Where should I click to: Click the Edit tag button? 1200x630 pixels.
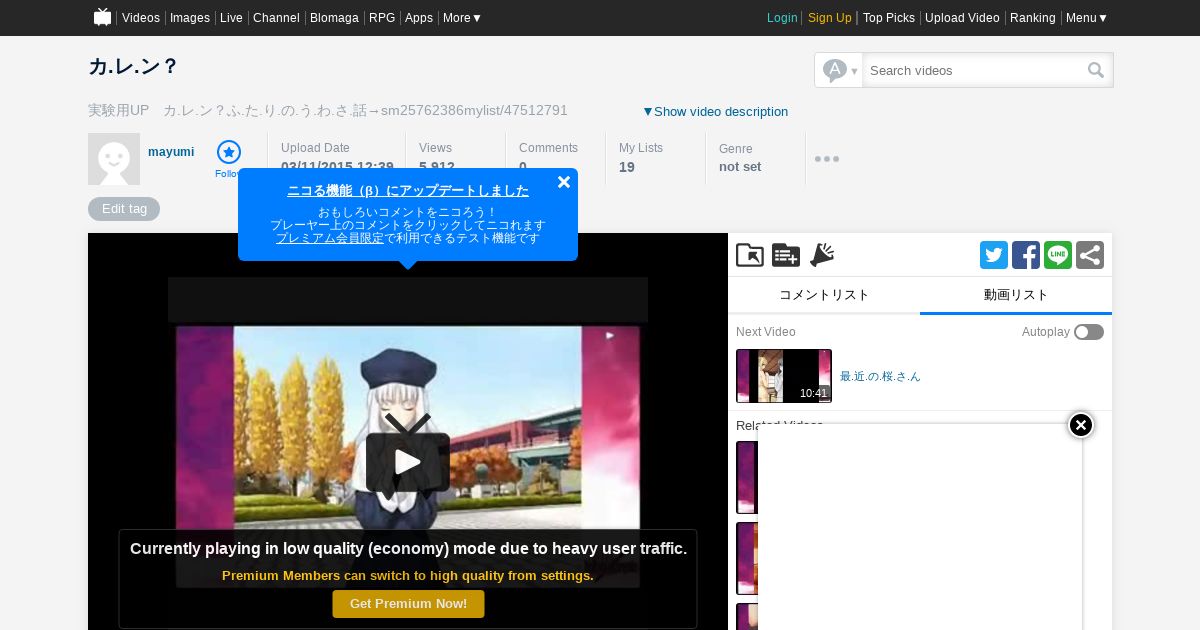(x=124, y=209)
